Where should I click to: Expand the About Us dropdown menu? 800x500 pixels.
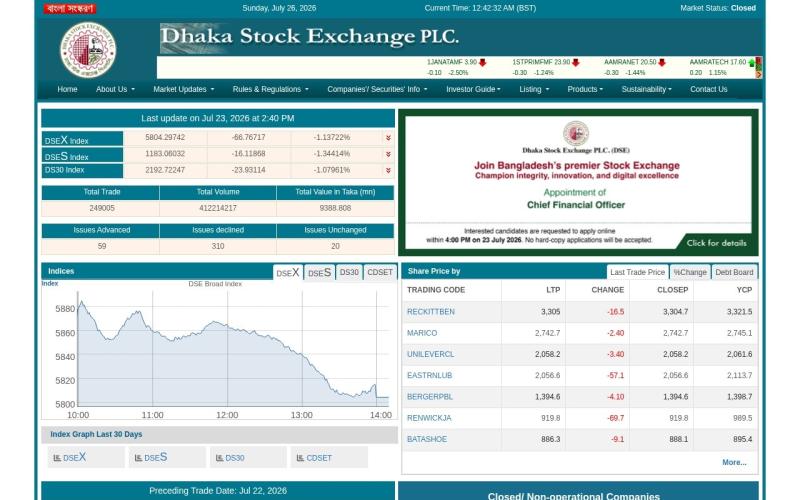click(x=115, y=89)
